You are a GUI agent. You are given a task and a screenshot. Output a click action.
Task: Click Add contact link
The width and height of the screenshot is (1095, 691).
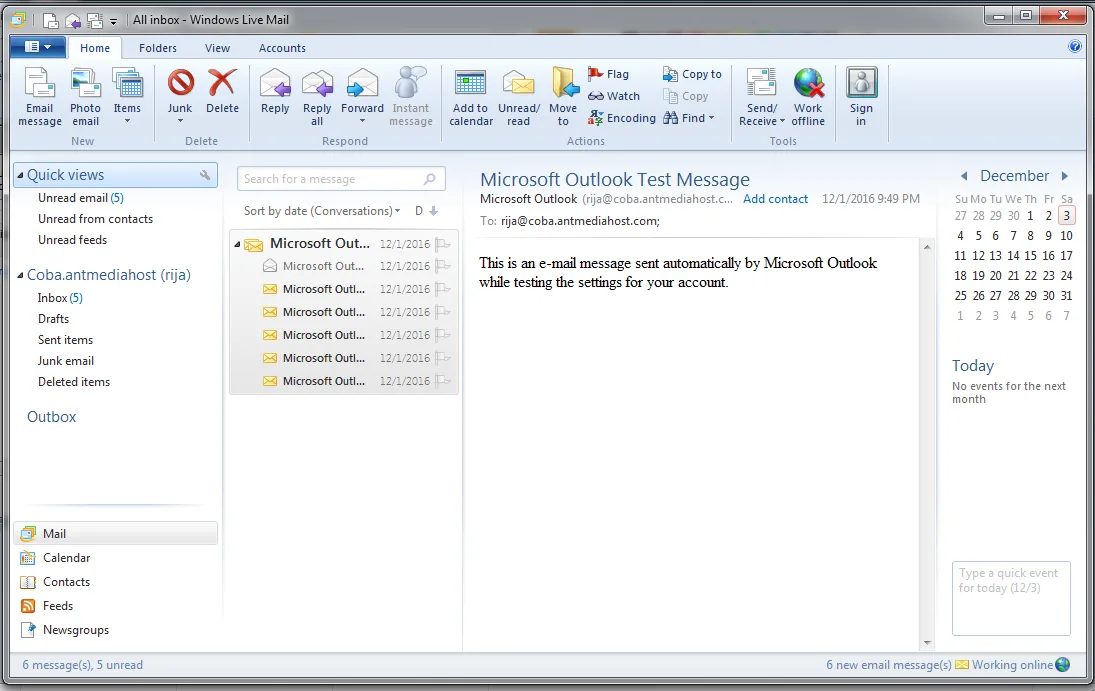tap(775, 199)
